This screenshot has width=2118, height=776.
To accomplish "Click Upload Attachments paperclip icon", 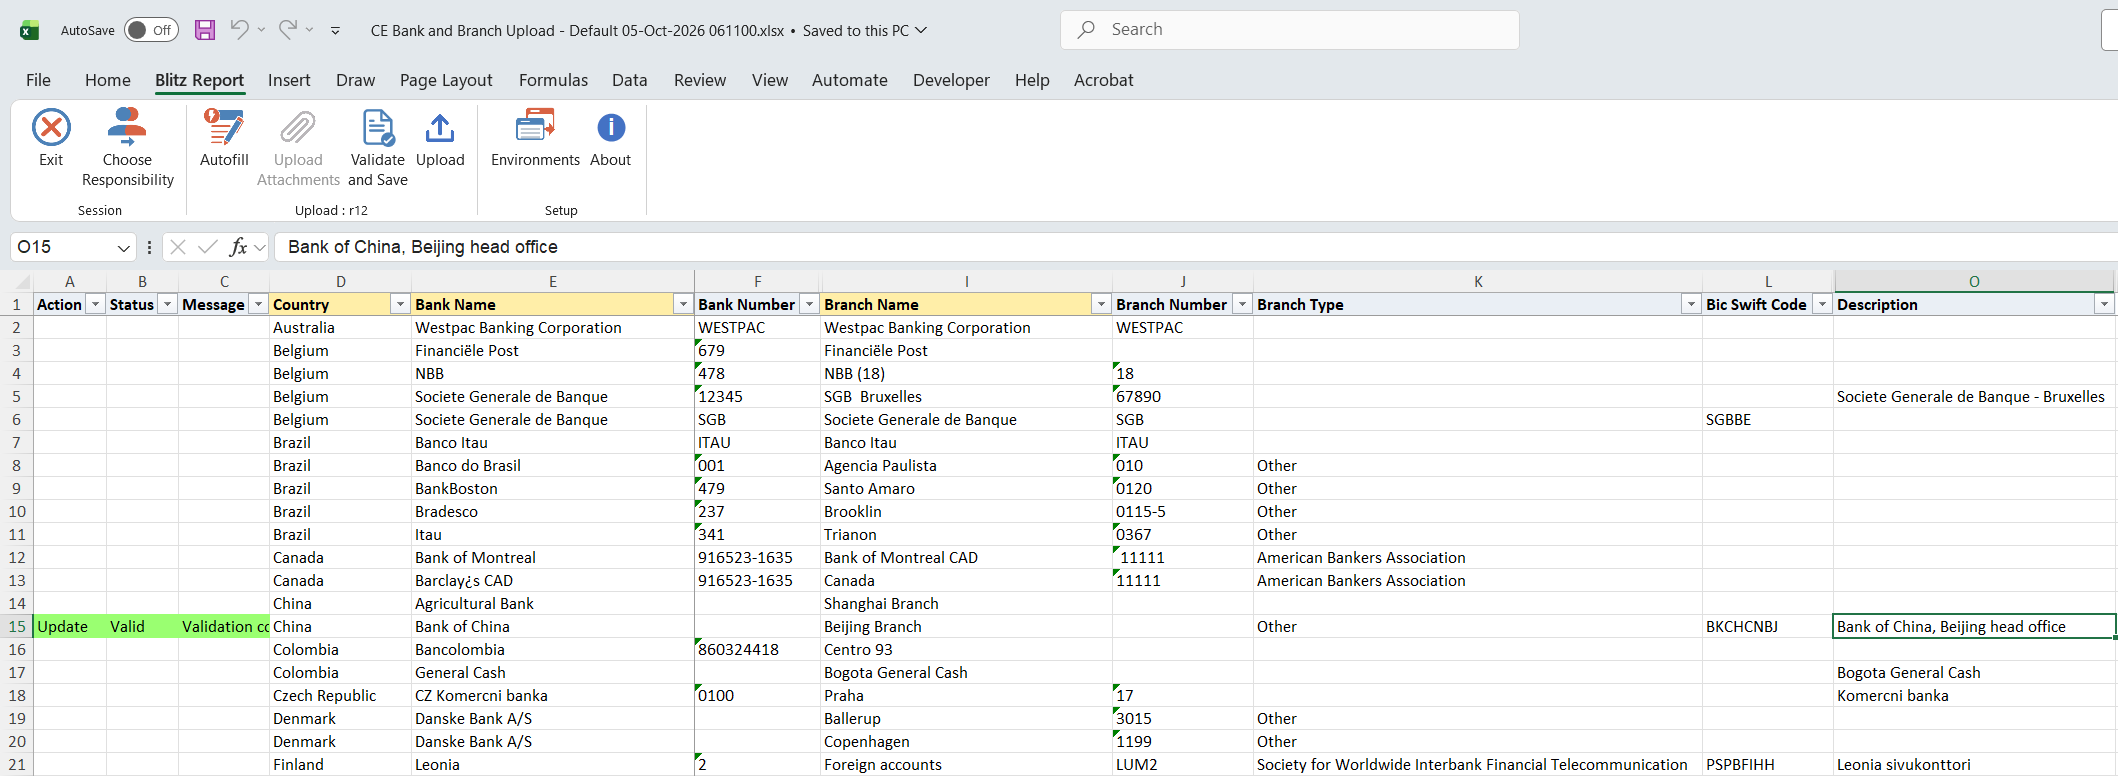I will [x=298, y=128].
